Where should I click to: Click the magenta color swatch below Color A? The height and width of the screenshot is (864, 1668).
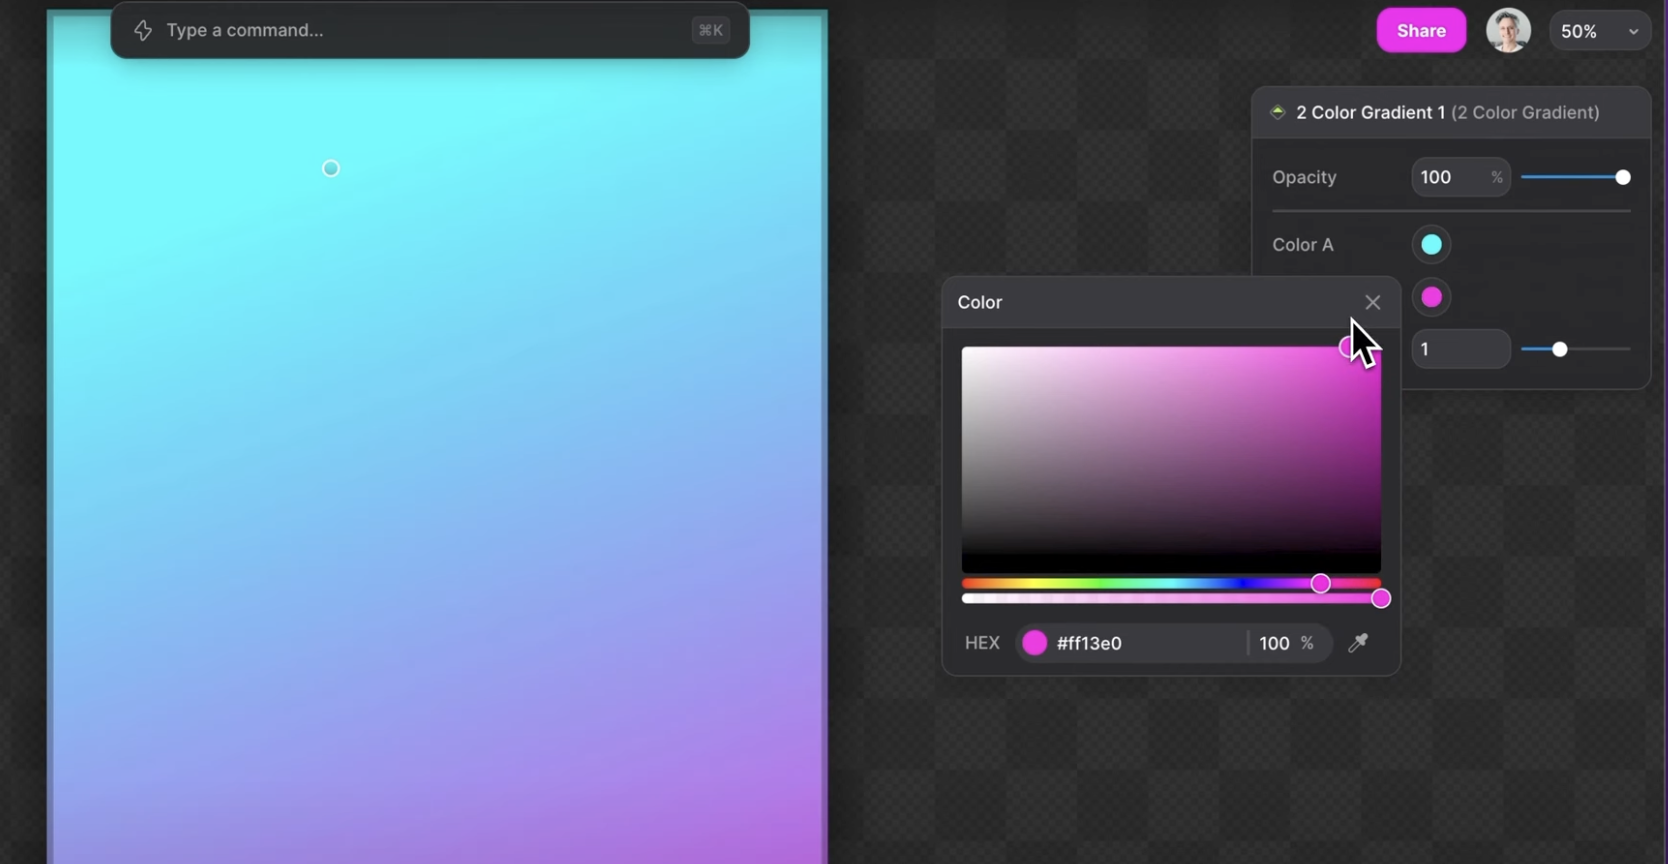click(1431, 297)
